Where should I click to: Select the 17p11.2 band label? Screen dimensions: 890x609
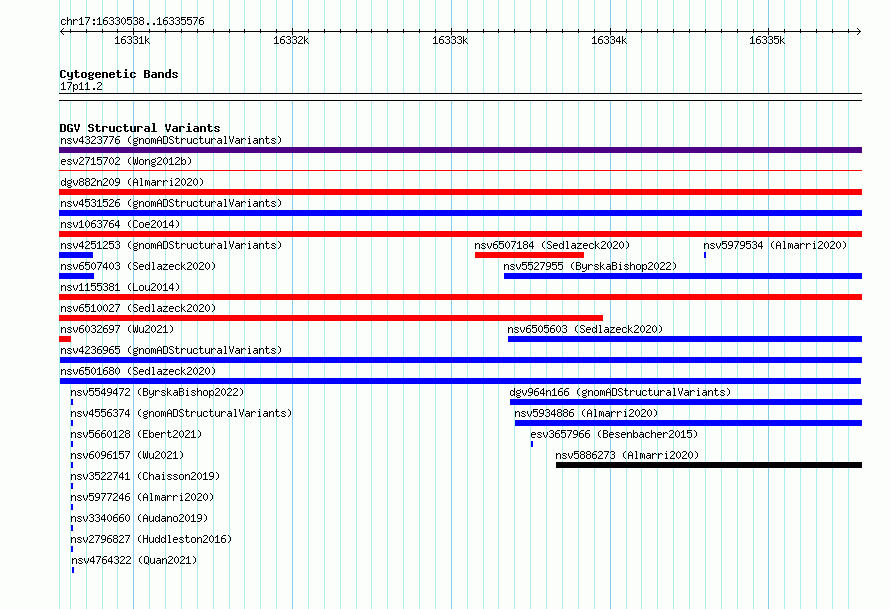click(81, 86)
